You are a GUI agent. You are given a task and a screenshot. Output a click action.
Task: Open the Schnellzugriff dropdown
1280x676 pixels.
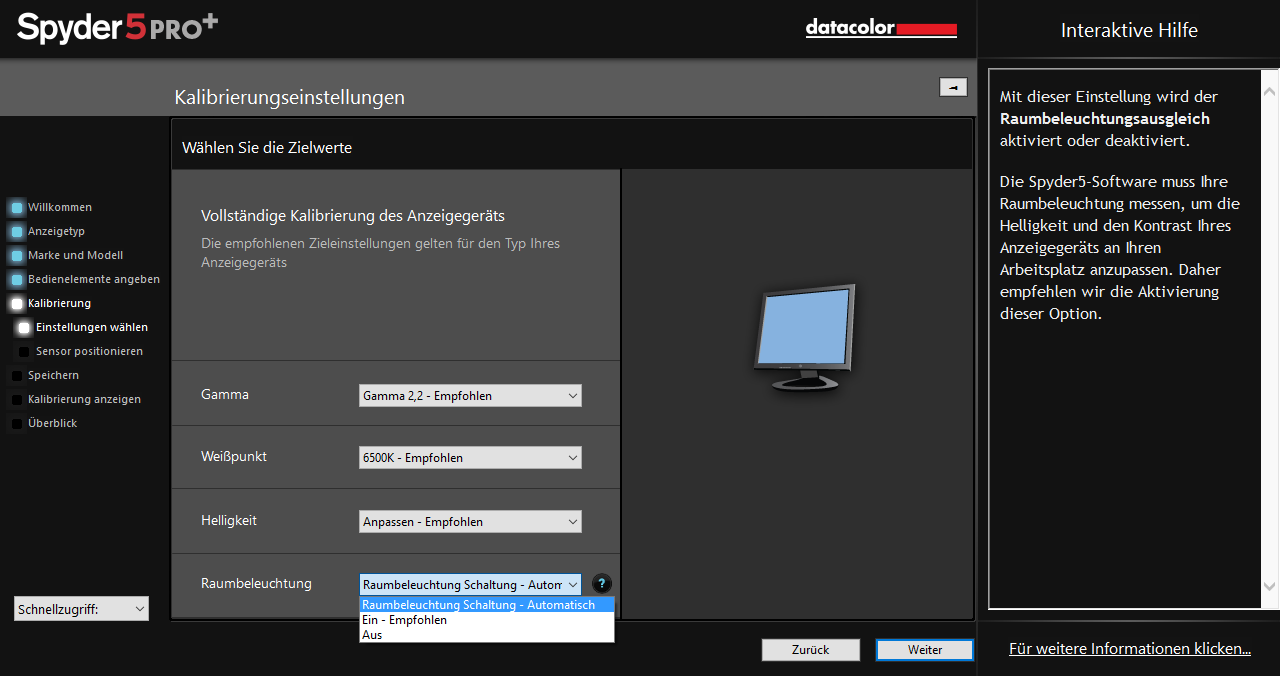click(x=82, y=608)
